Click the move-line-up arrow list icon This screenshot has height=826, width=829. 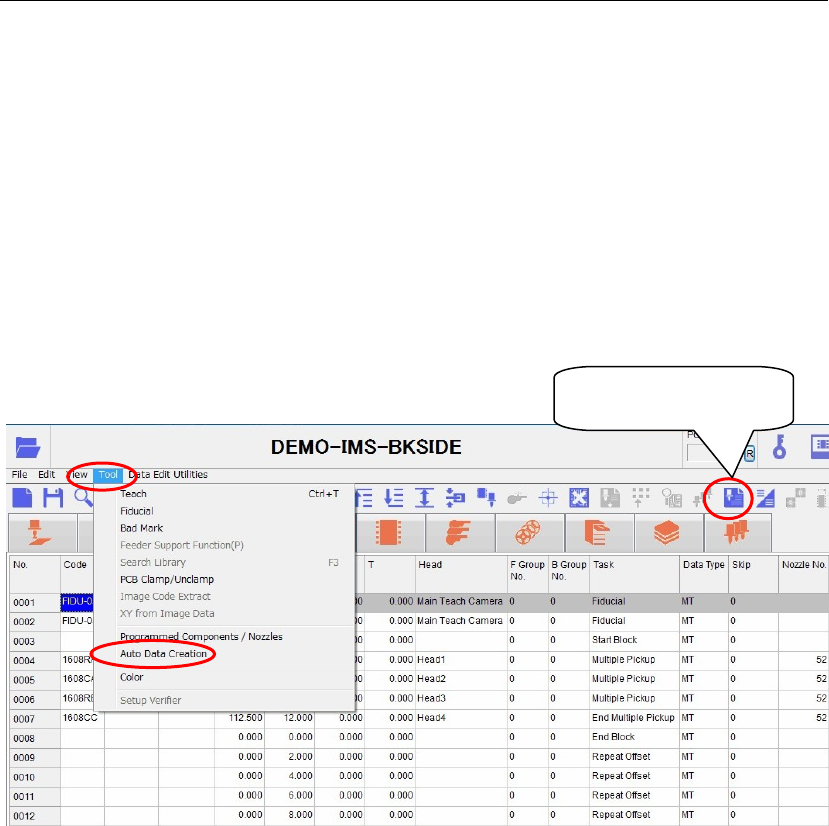[364, 498]
